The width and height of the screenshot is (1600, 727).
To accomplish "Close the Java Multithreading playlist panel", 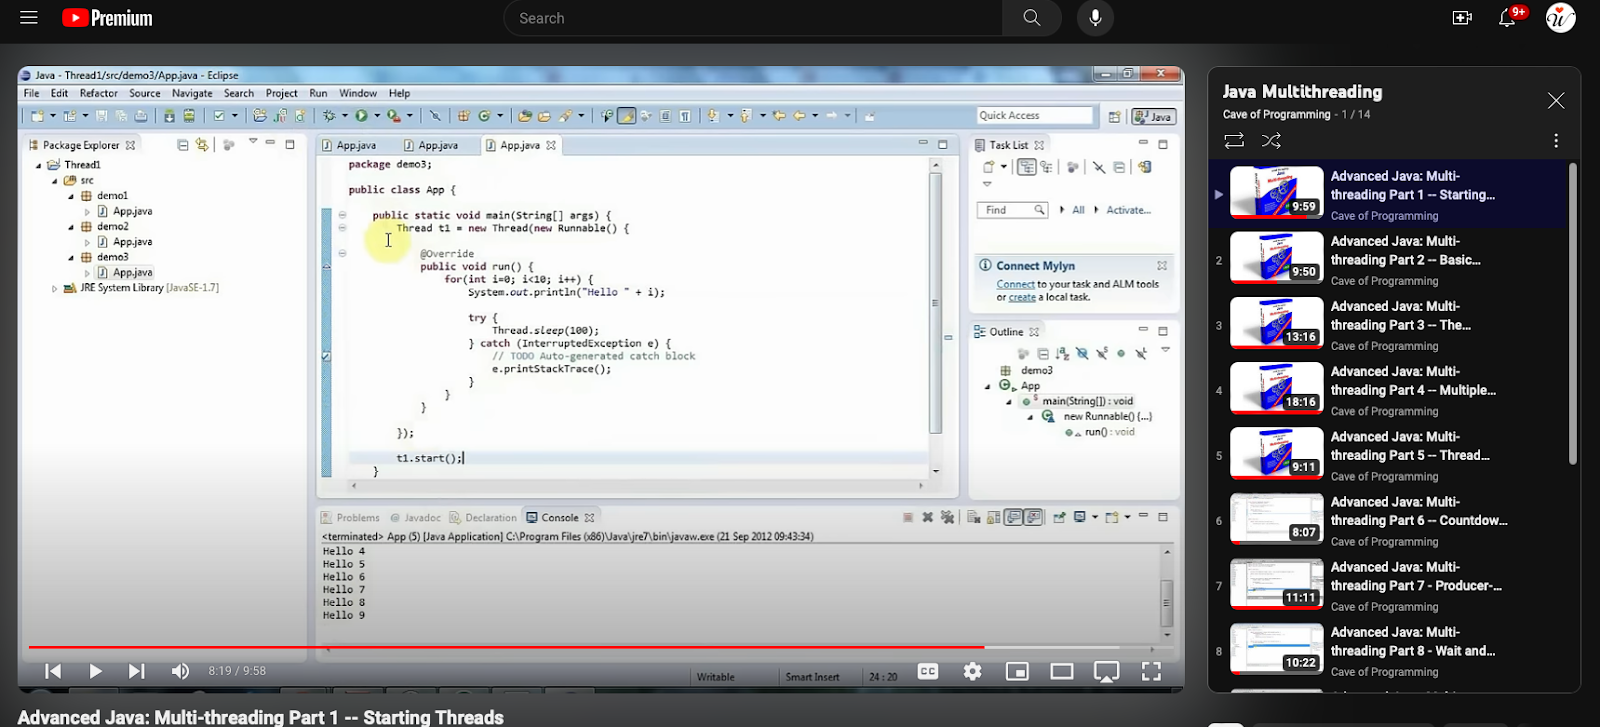I will click(1555, 100).
